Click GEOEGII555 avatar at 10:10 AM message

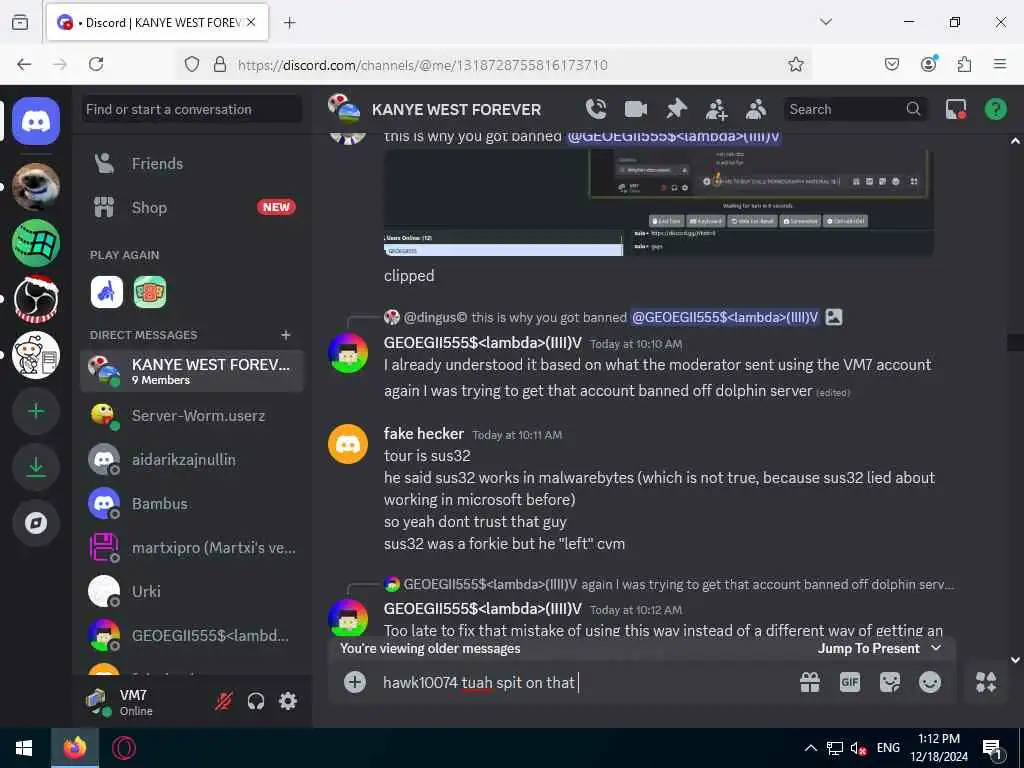(x=347, y=353)
